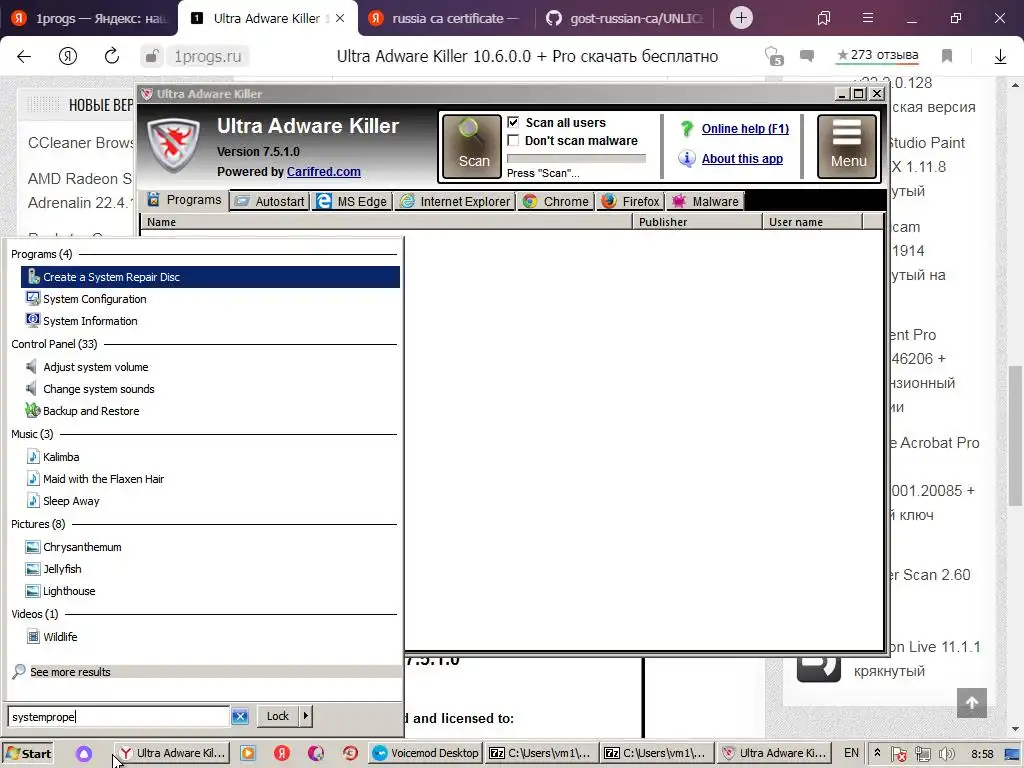The image size is (1024, 768).
Task: Click the Yandex home Я icon in toolbar
Action: (68, 56)
